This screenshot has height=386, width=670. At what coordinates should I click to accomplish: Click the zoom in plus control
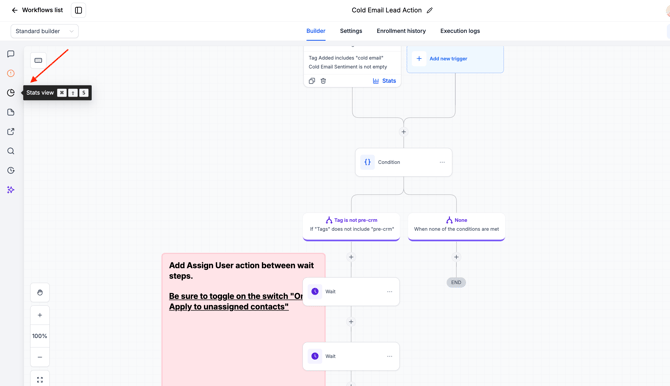[40, 315]
